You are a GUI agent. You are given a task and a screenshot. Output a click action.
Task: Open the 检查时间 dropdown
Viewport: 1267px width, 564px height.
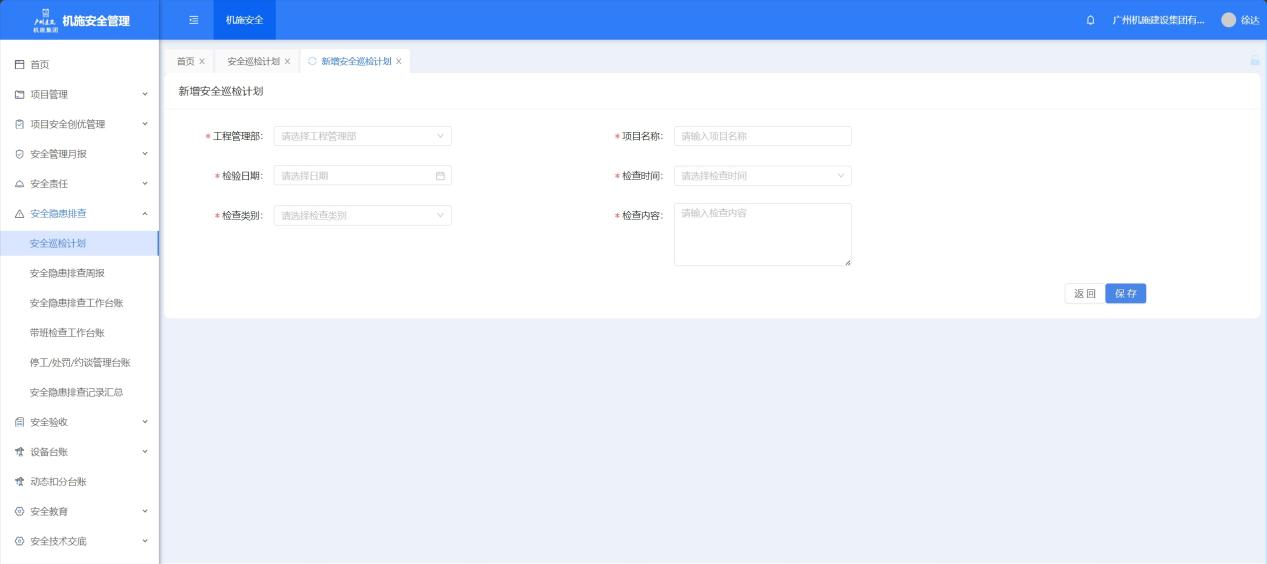(x=762, y=176)
